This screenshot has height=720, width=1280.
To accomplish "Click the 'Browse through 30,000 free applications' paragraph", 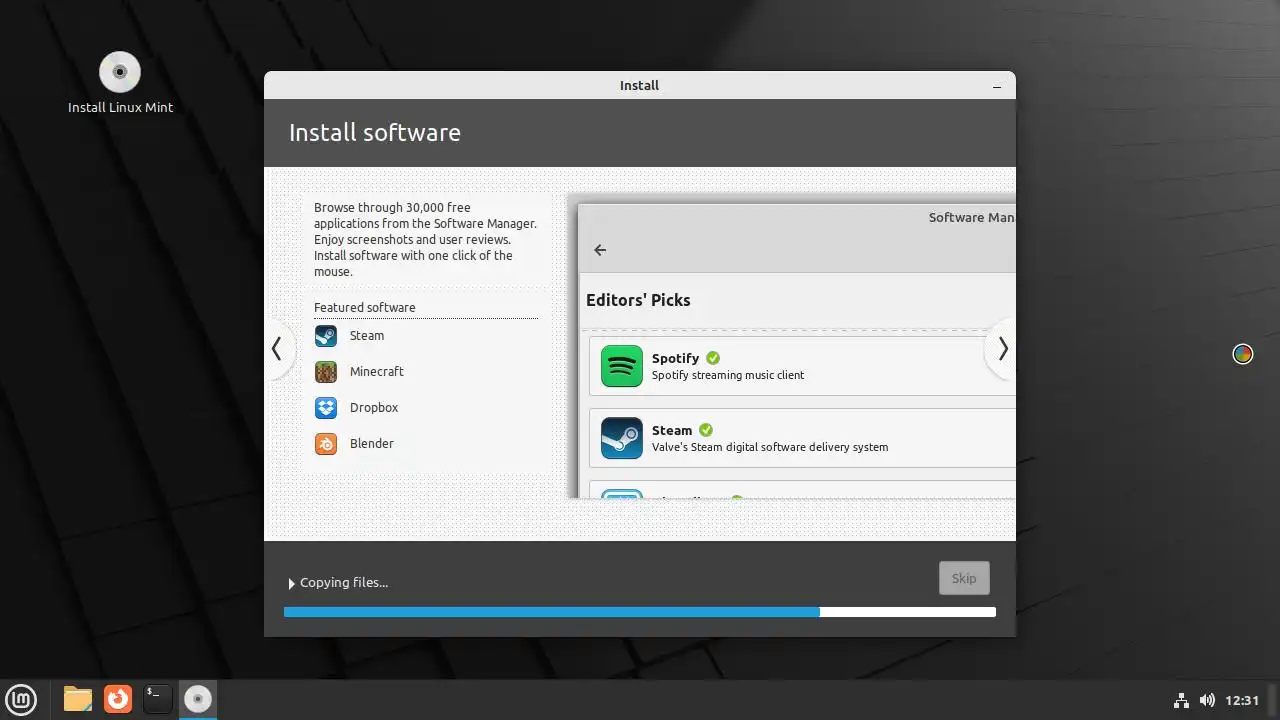I will tap(425, 240).
